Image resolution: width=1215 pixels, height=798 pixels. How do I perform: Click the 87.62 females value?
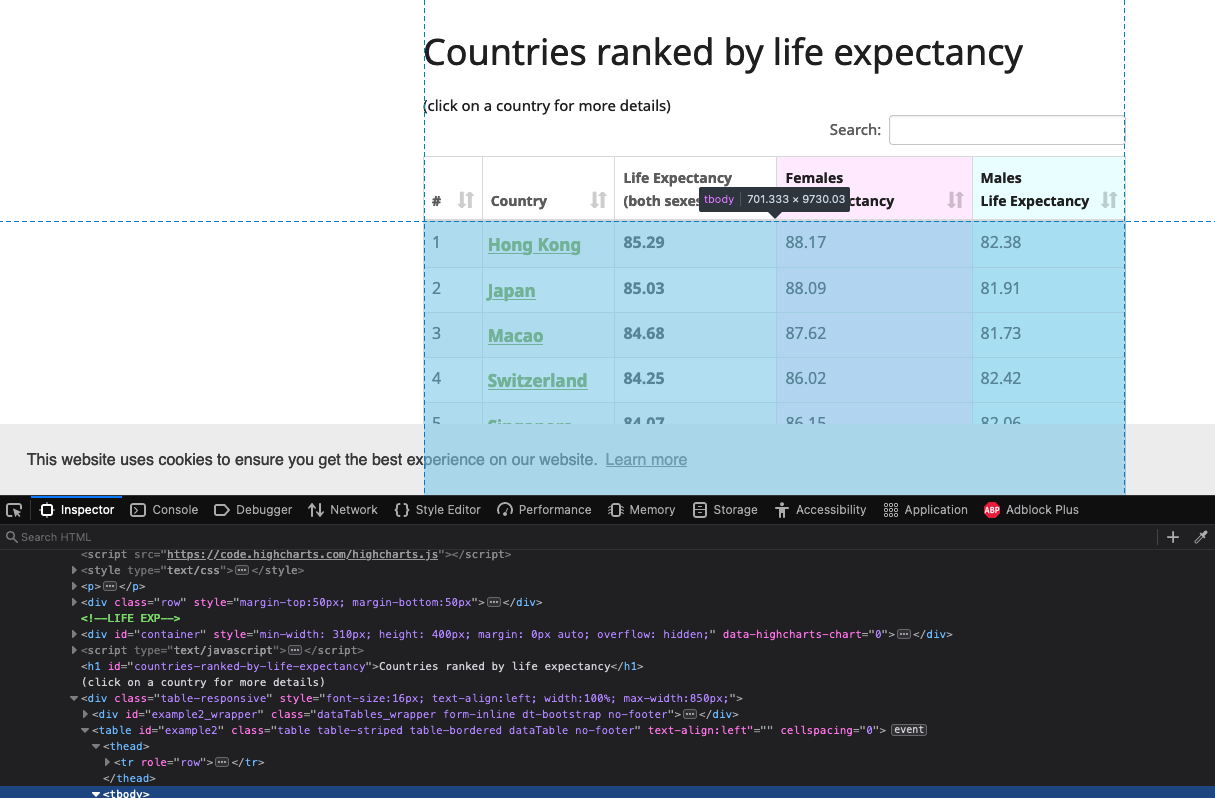806,333
